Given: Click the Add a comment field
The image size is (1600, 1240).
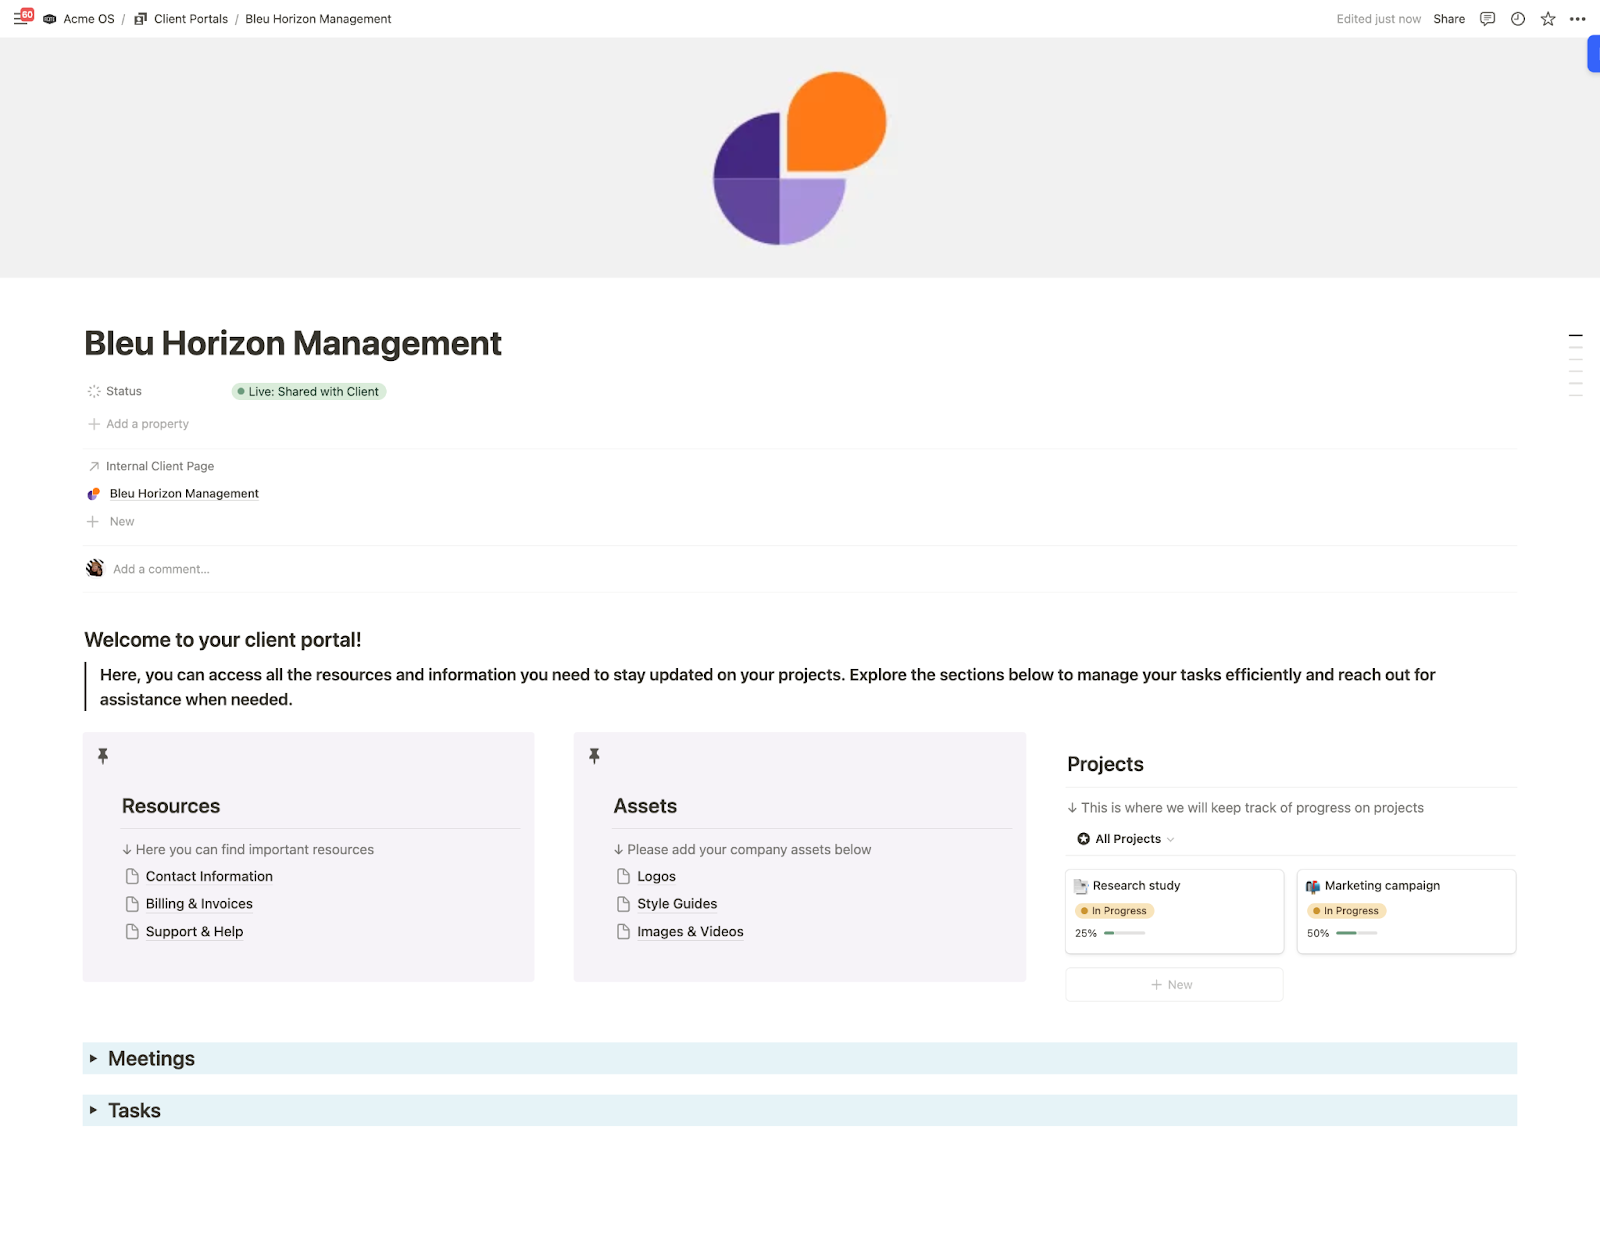Looking at the screenshot, I should [161, 569].
